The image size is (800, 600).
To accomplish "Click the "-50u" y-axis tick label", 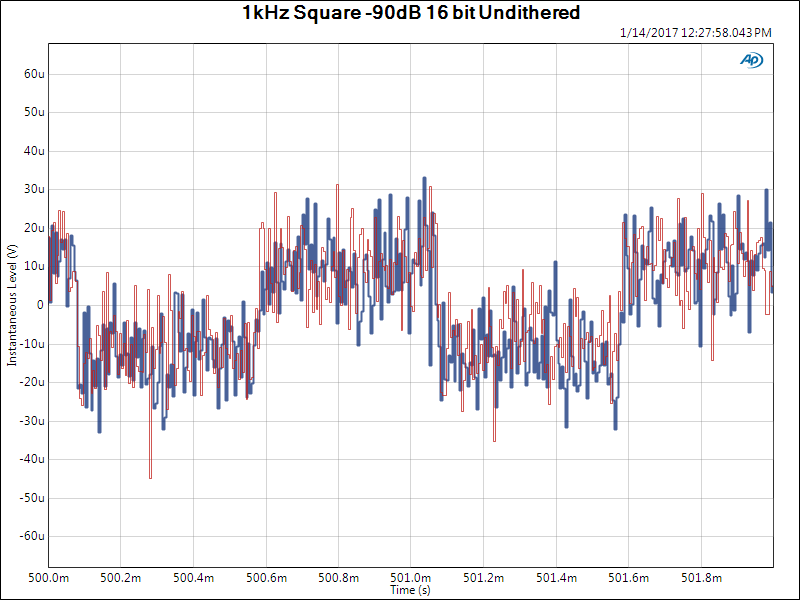I will click(x=32, y=498).
